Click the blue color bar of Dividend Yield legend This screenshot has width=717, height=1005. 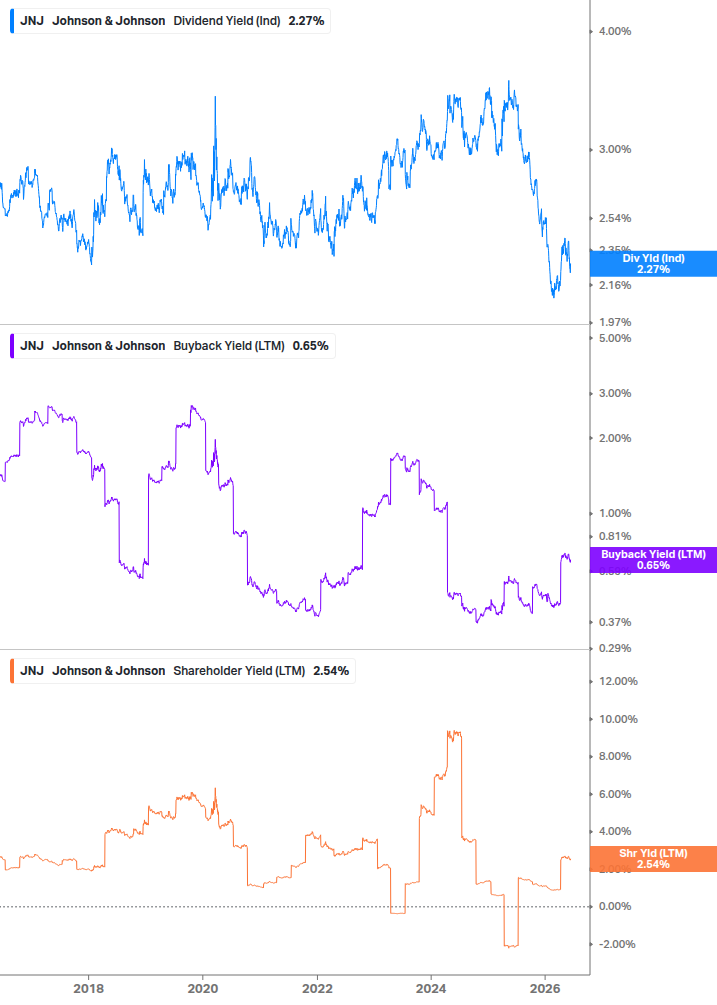click(x=12, y=21)
